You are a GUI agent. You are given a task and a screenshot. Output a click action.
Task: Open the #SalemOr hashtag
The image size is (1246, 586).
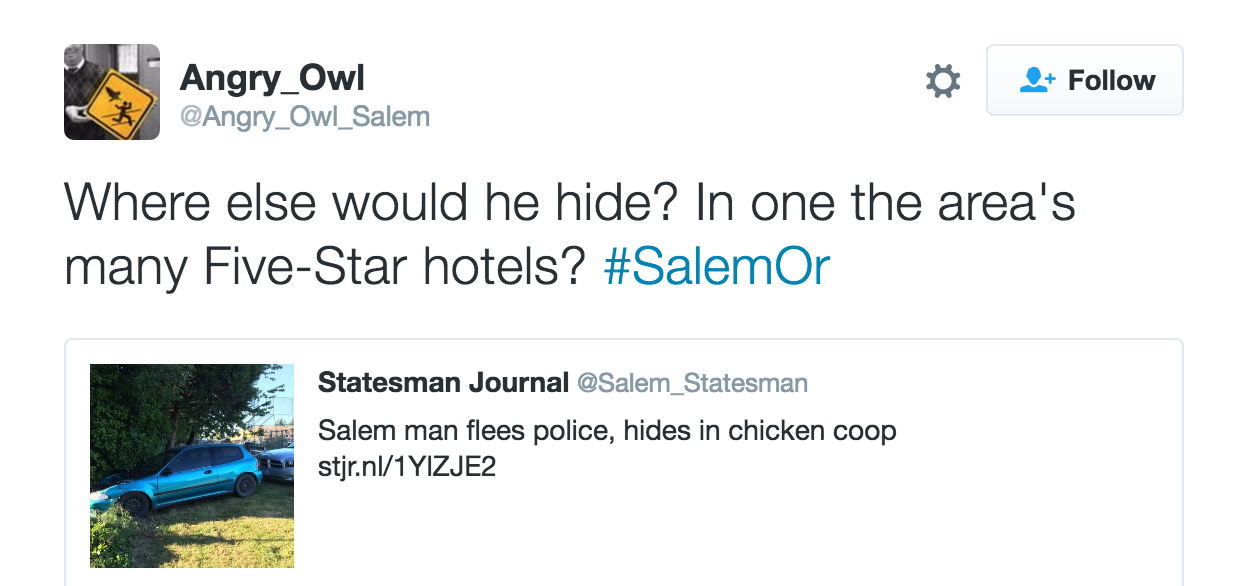pyautogui.click(x=716, y=267)
